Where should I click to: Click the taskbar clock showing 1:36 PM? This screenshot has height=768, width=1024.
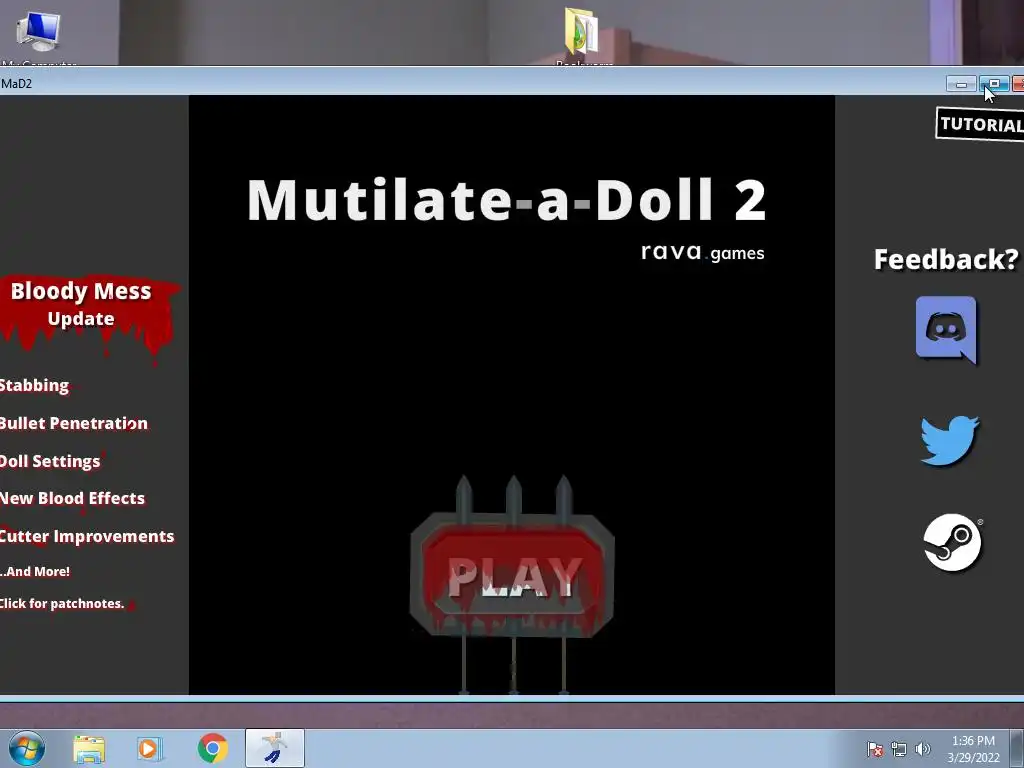[973, 749]
